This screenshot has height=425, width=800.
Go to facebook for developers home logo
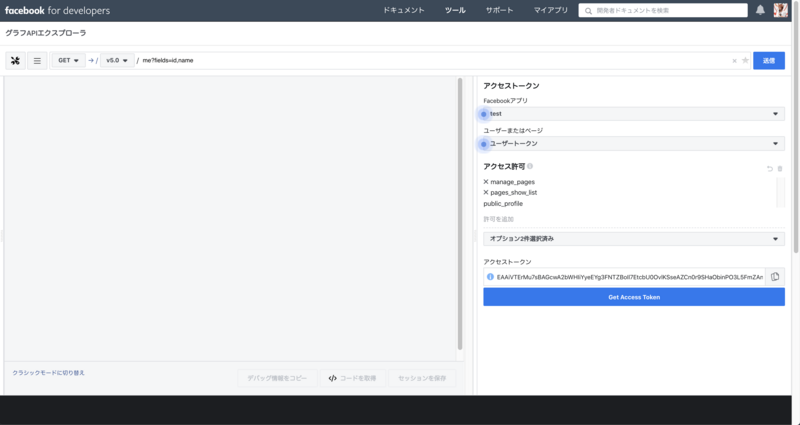[57, 10]
